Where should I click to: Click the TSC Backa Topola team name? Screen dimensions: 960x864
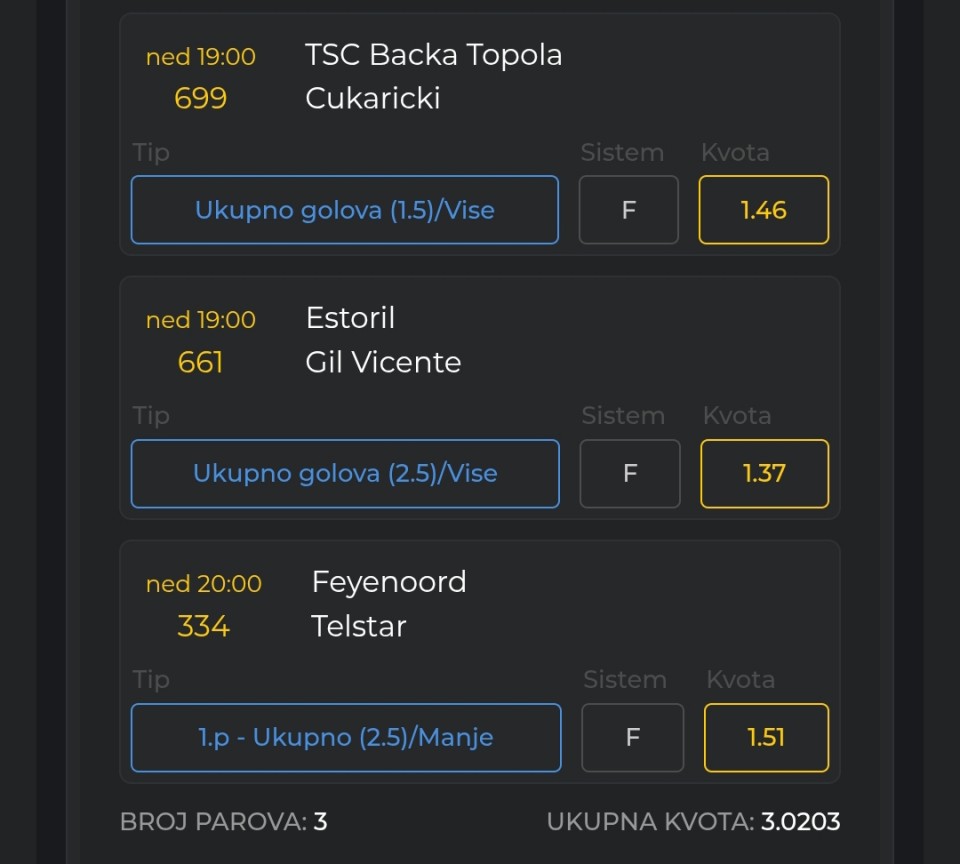433,55
